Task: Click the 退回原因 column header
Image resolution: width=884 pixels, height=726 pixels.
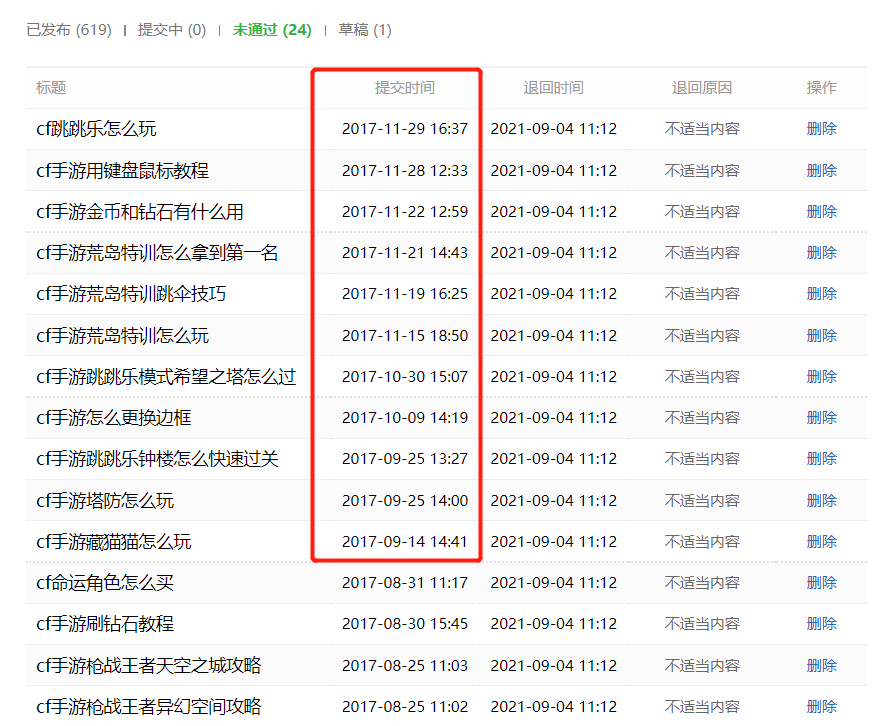Action: coord(702,88)
